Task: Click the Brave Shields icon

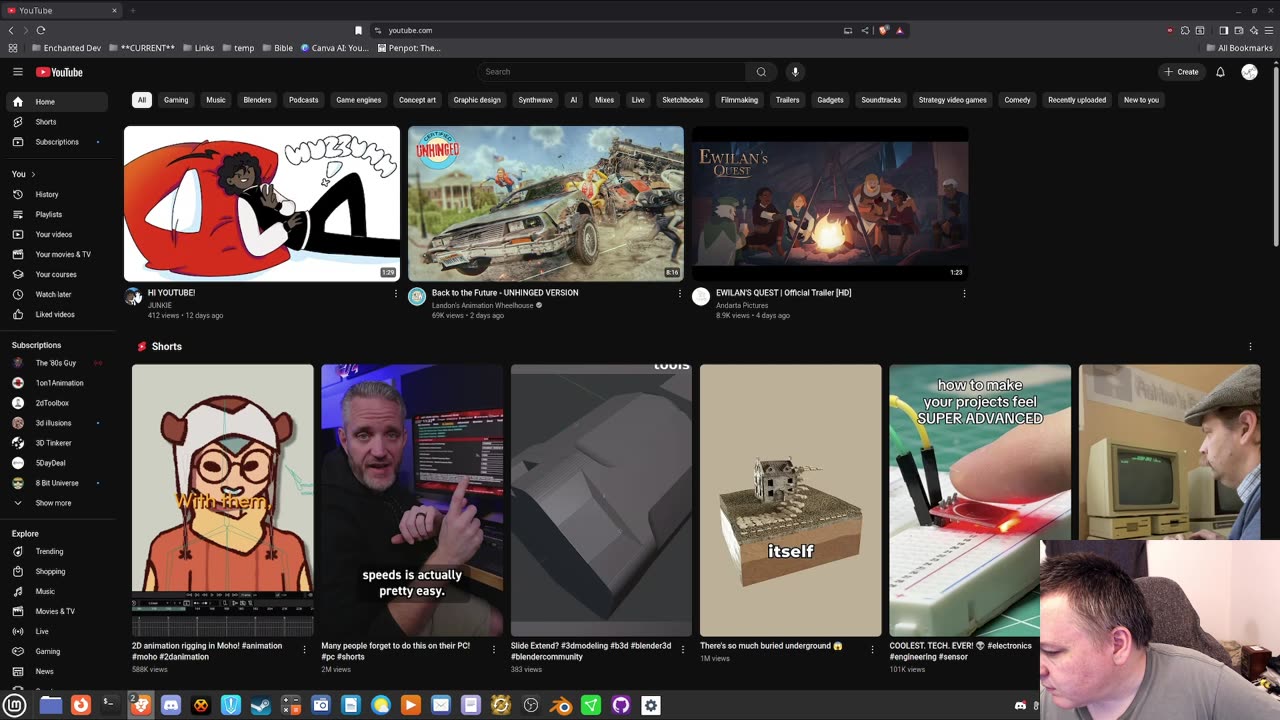Action: [x=883, y=30]
